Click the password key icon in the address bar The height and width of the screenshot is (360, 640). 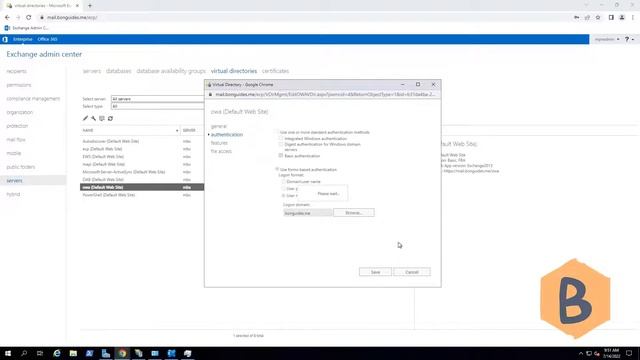[x=576, y=18]
